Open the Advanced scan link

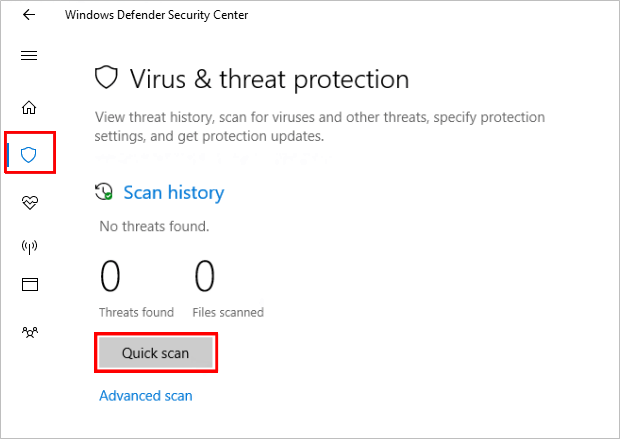click(x=145, y=396)
